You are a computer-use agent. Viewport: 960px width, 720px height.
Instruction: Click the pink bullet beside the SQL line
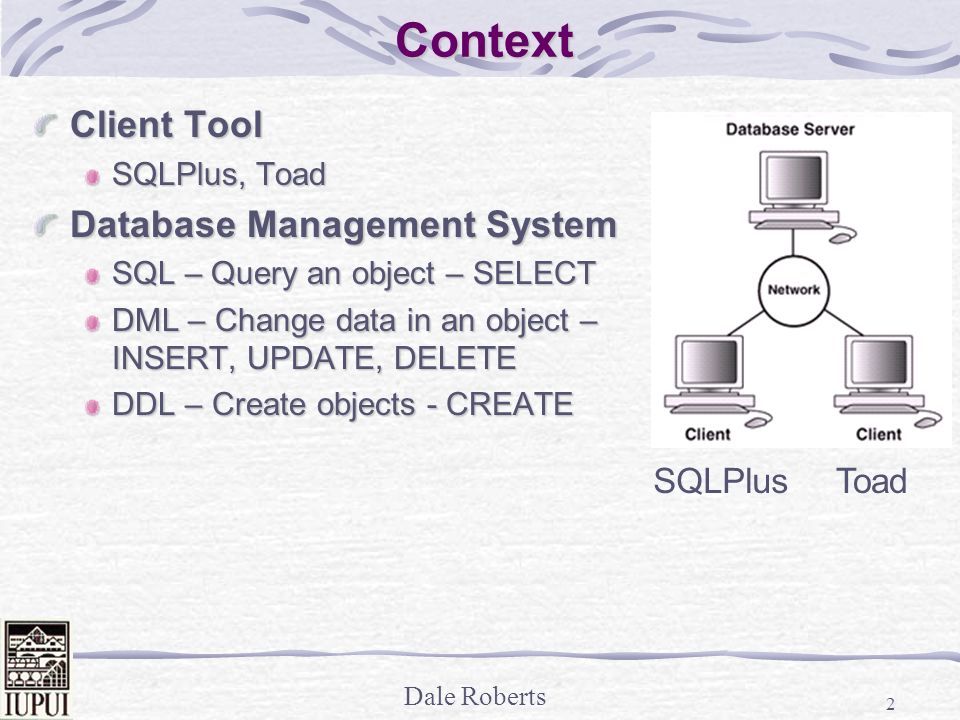93,276
